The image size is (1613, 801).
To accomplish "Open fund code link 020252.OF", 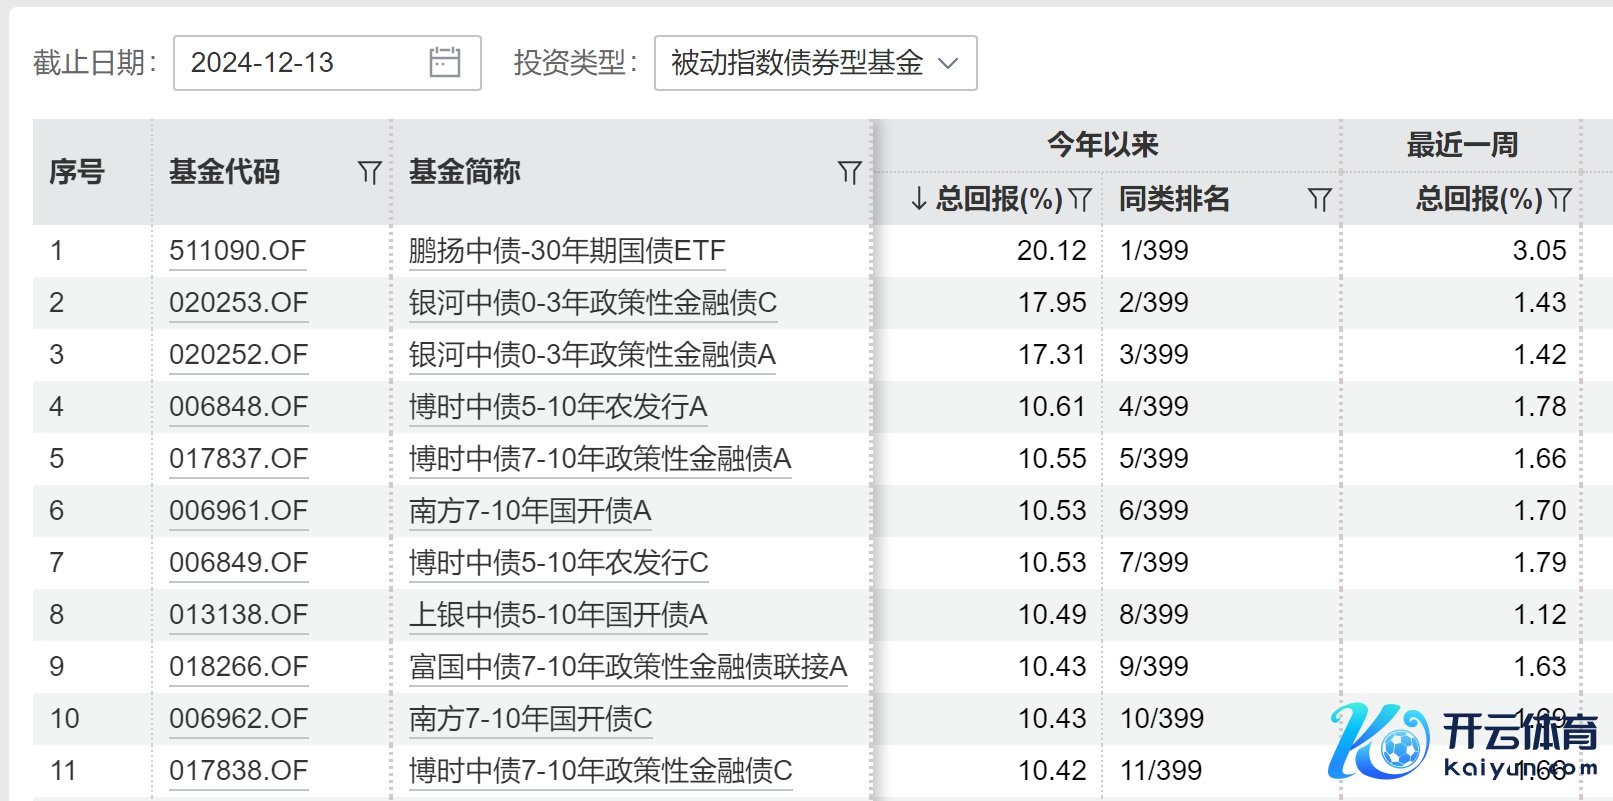I will pos(238,355).
